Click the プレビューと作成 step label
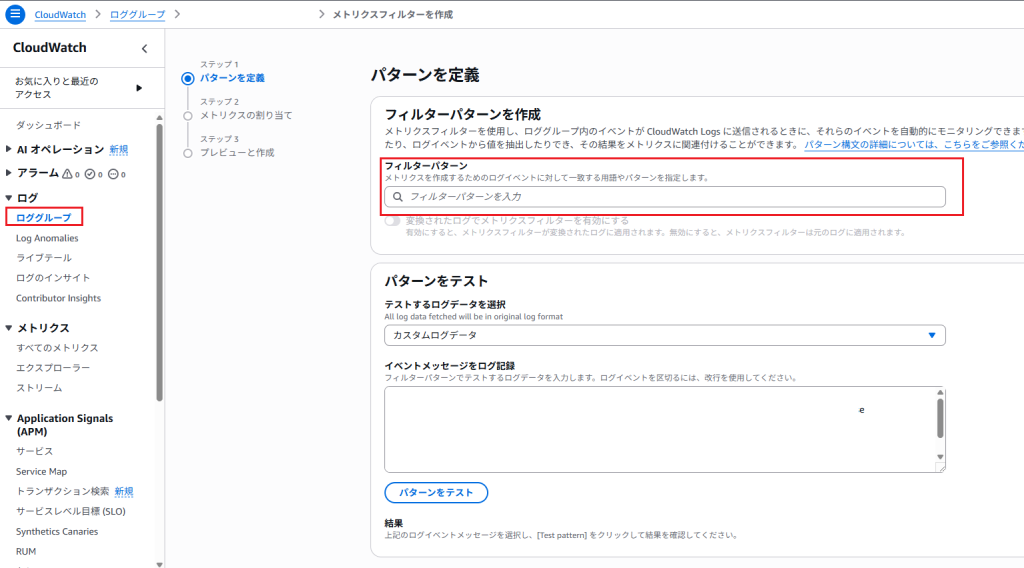Screen dimensions: 1024x568 tap(237, 153)
